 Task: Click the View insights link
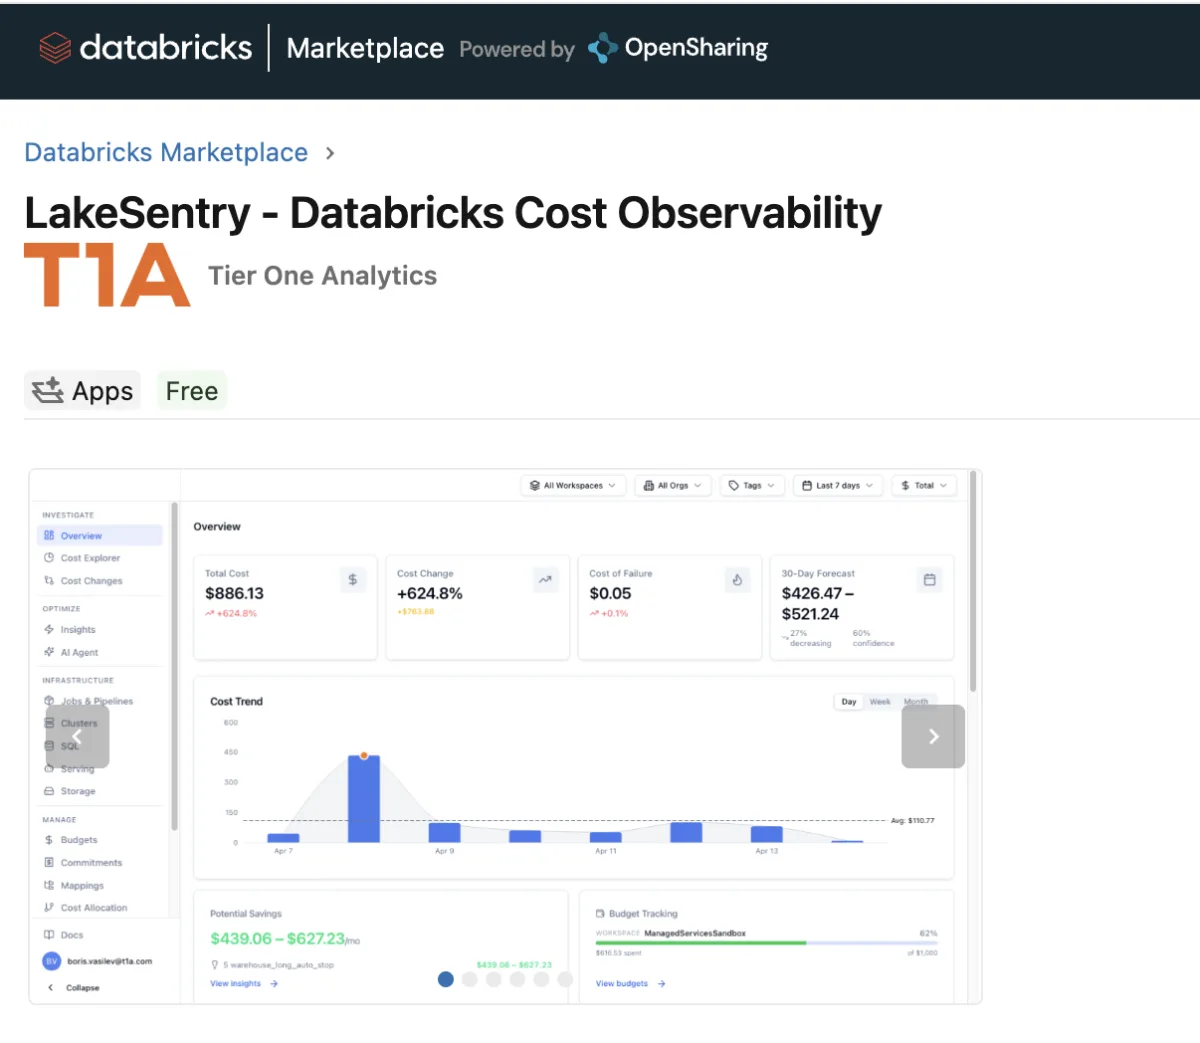pyautogui.click(x=244, y=984)
